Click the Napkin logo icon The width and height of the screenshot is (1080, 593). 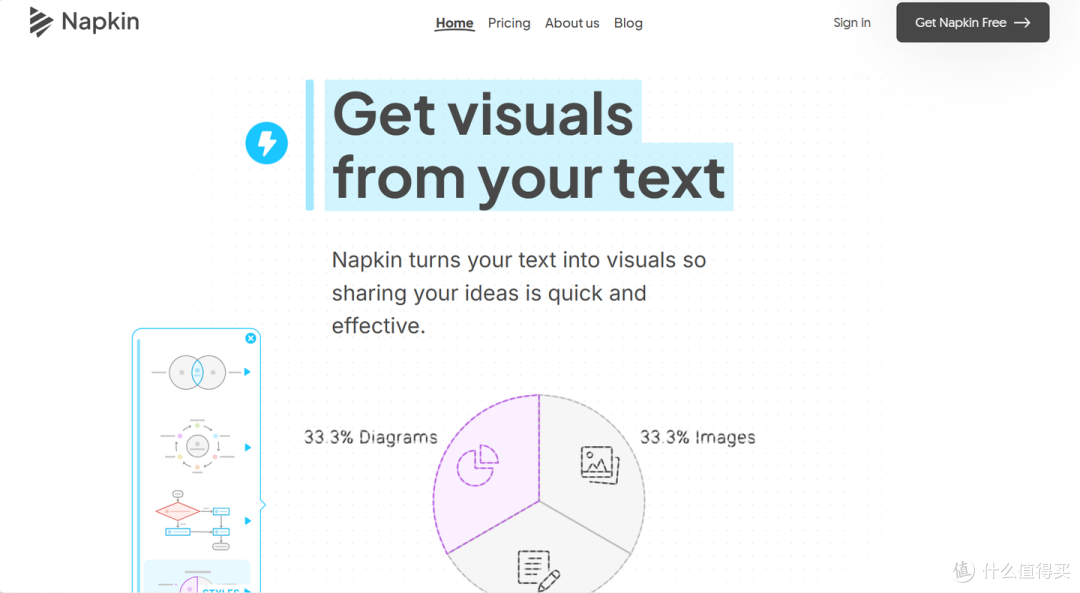(x=41, y=22)
